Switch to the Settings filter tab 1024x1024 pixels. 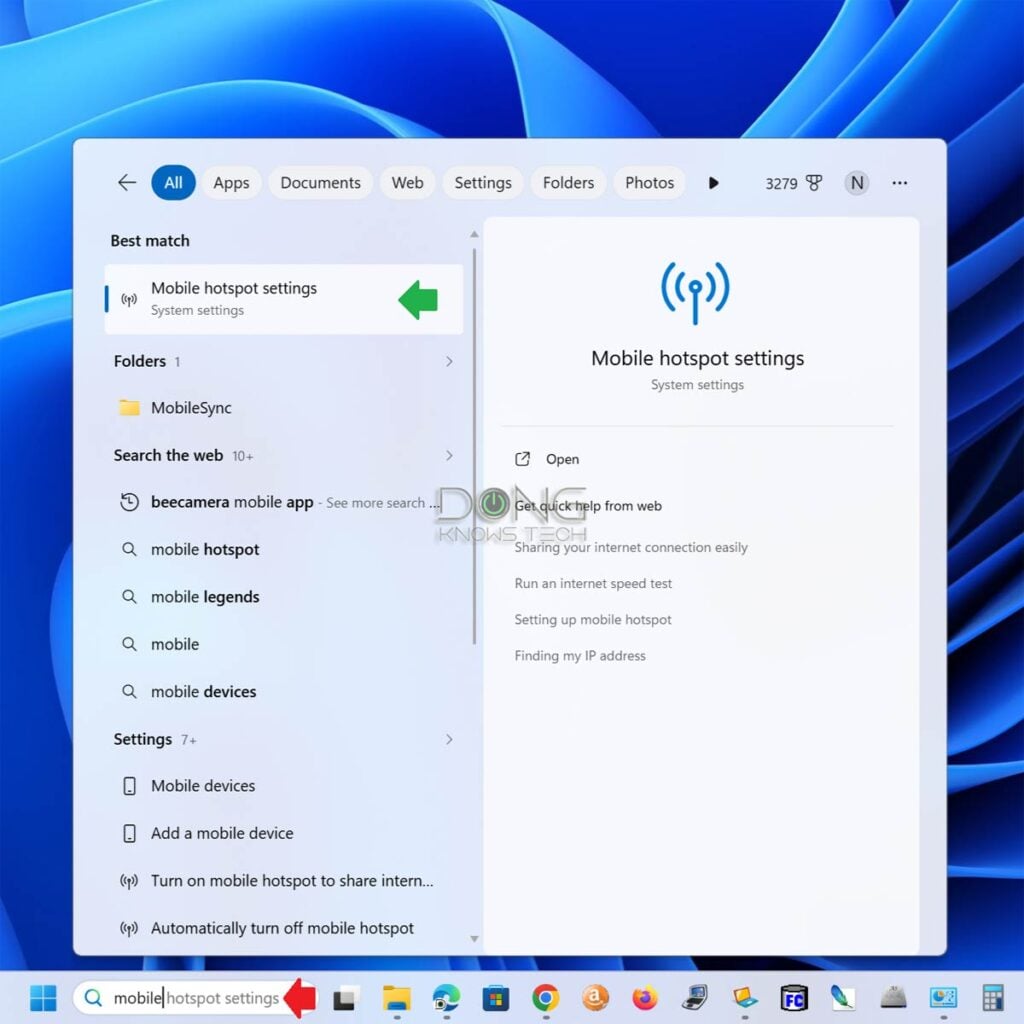pyautogui.click(x=483, y=183)
